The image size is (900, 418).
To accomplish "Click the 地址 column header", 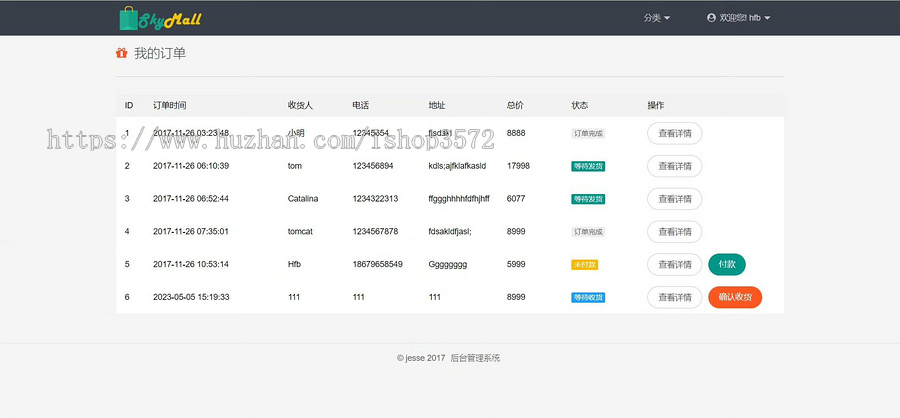I will (437, 106).
